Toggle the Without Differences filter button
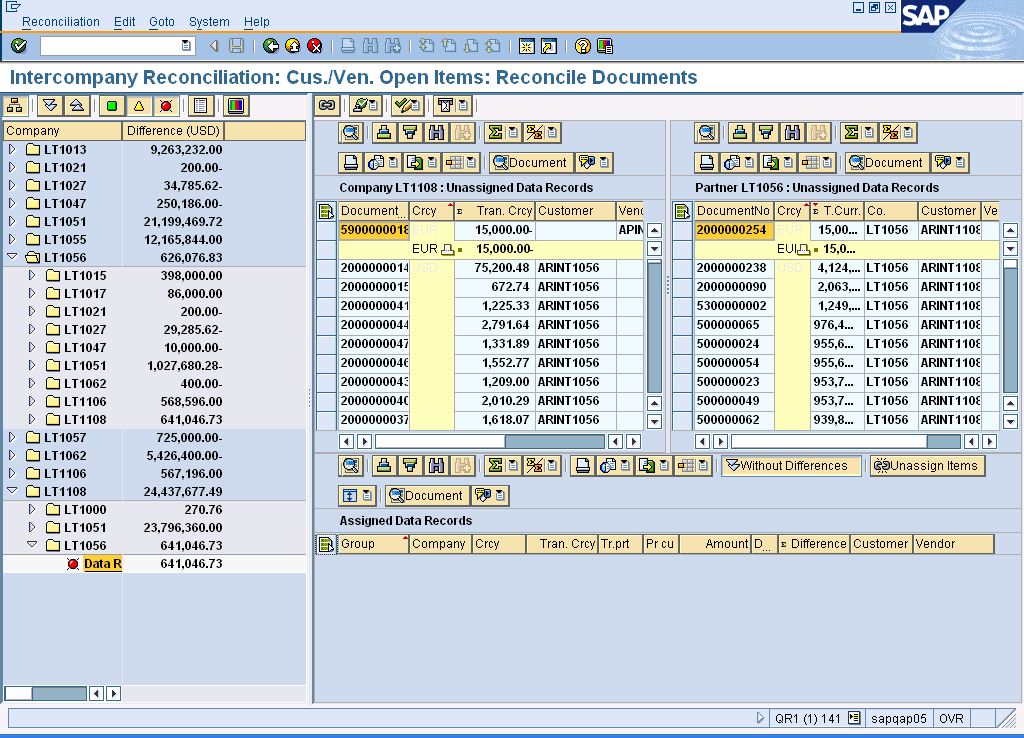The image size is (1024, 738). (791, 466)
